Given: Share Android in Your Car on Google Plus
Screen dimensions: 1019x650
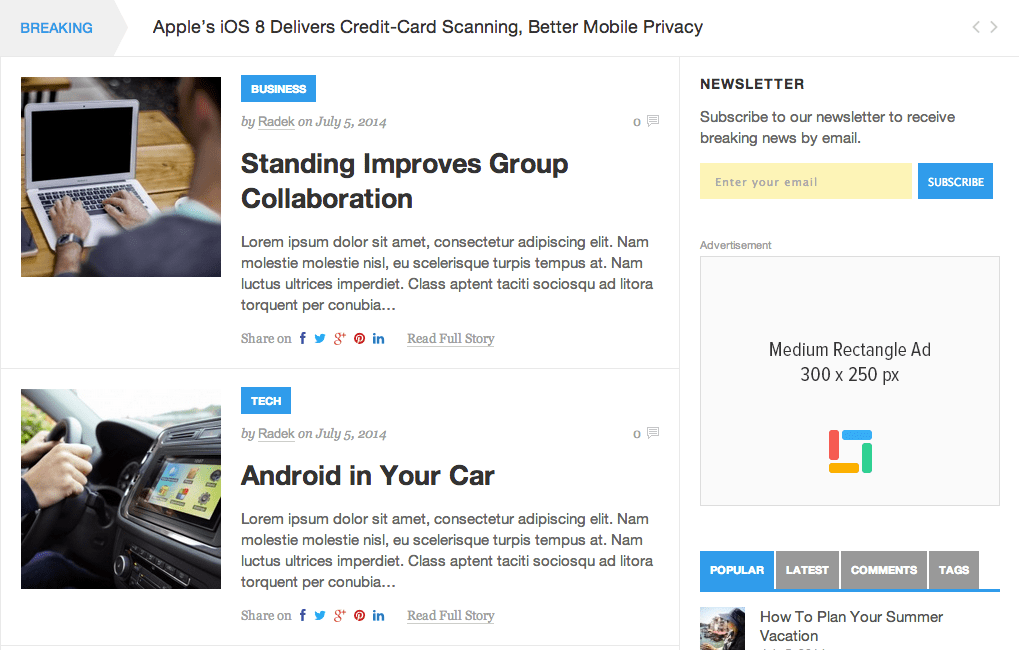Looking at the screenshot, I should [339, 616].
